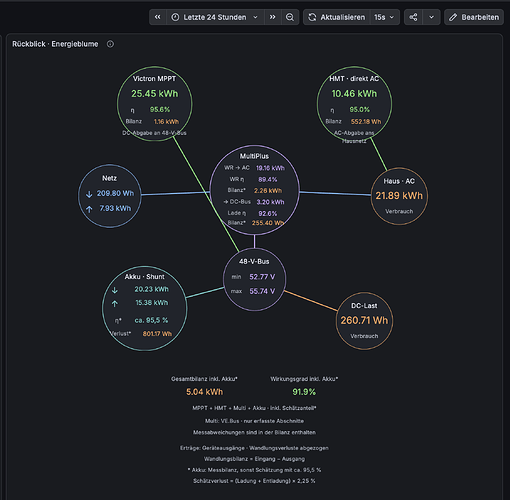The height and width of the screenshot is (500, 510).
Task: Click the '21.89 kWh' Haus consumption value
Action: coord(399,196)
